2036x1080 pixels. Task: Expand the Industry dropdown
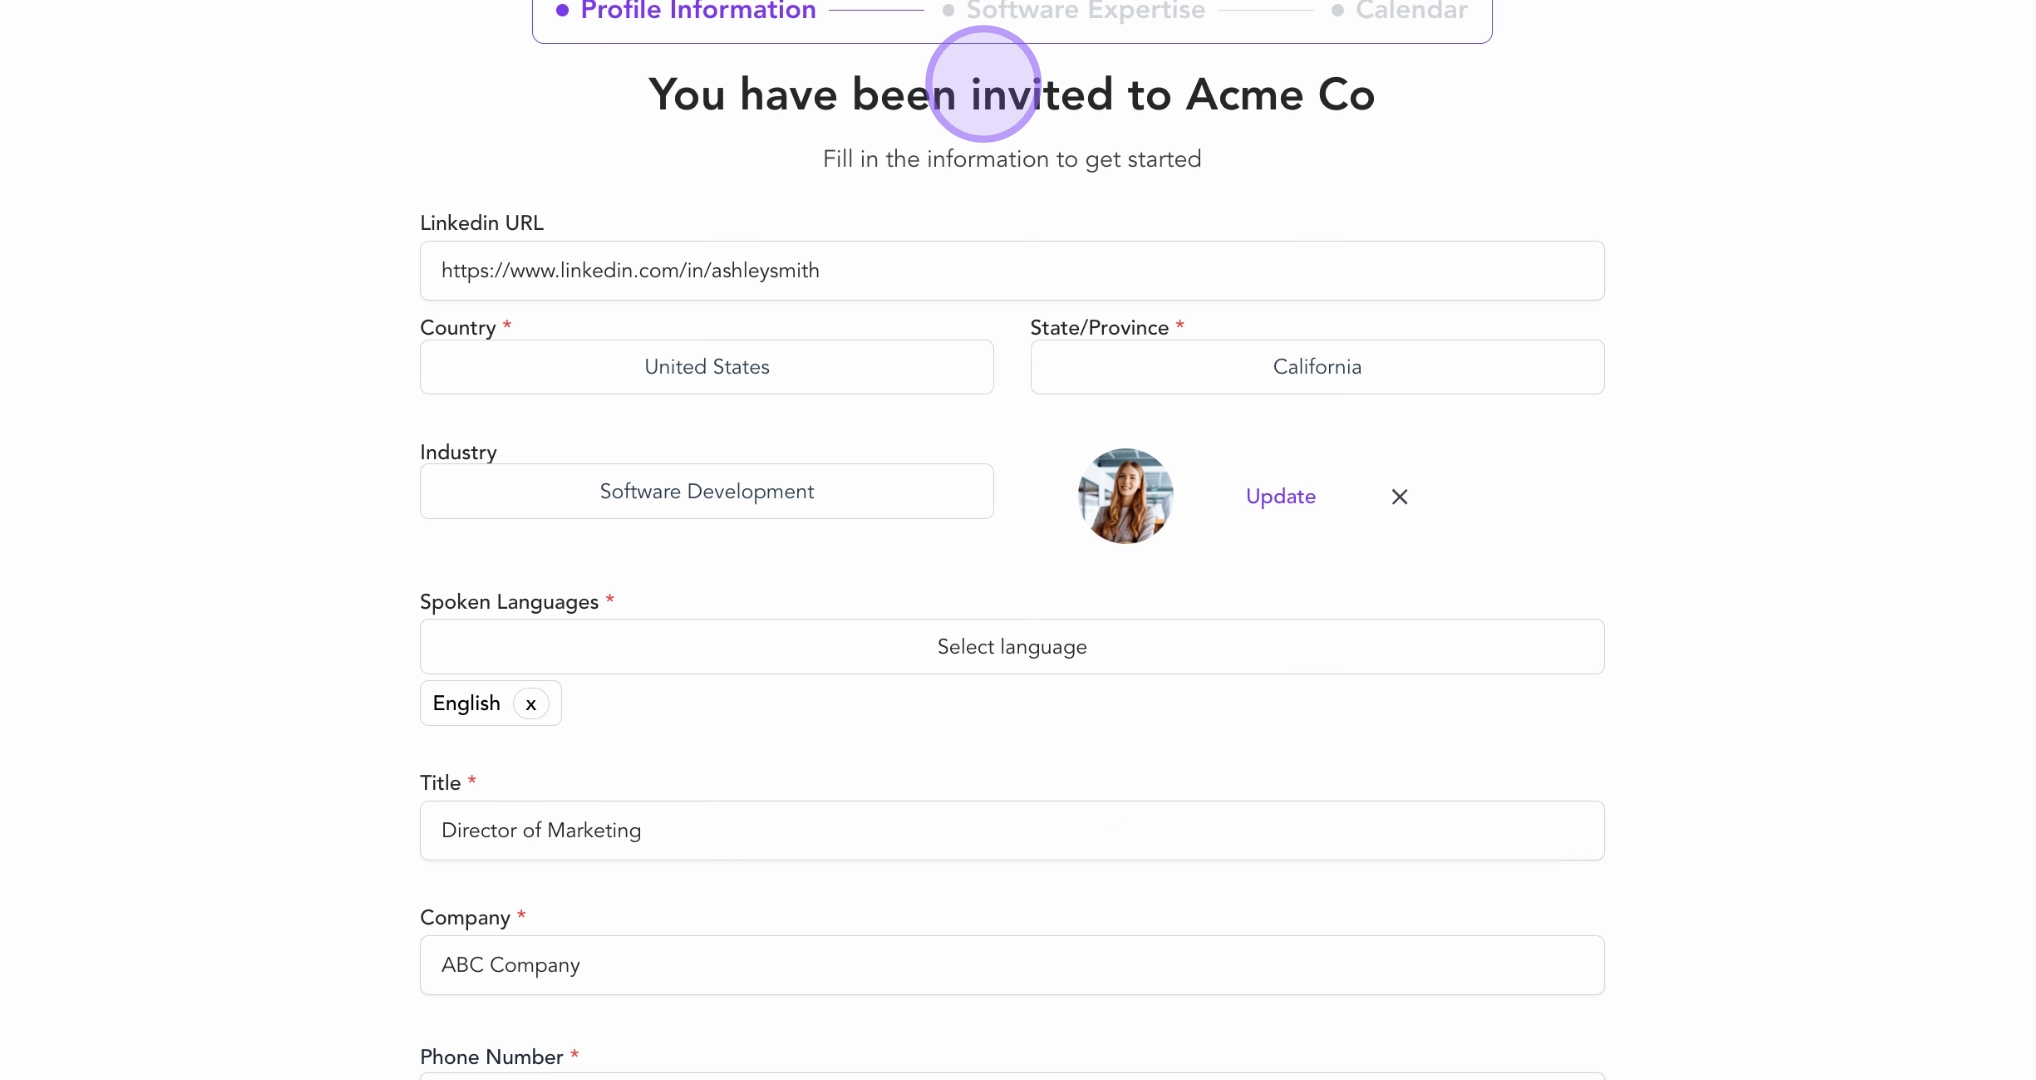coord(706,491)
